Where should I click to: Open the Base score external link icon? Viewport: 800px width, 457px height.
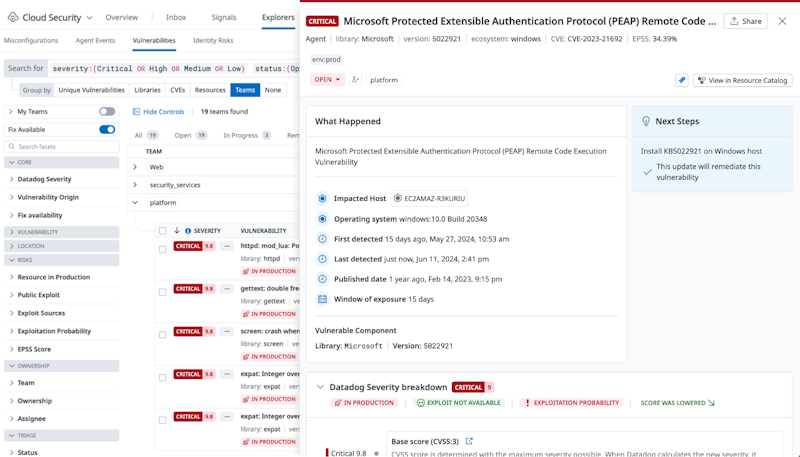[x=469, y=441]
